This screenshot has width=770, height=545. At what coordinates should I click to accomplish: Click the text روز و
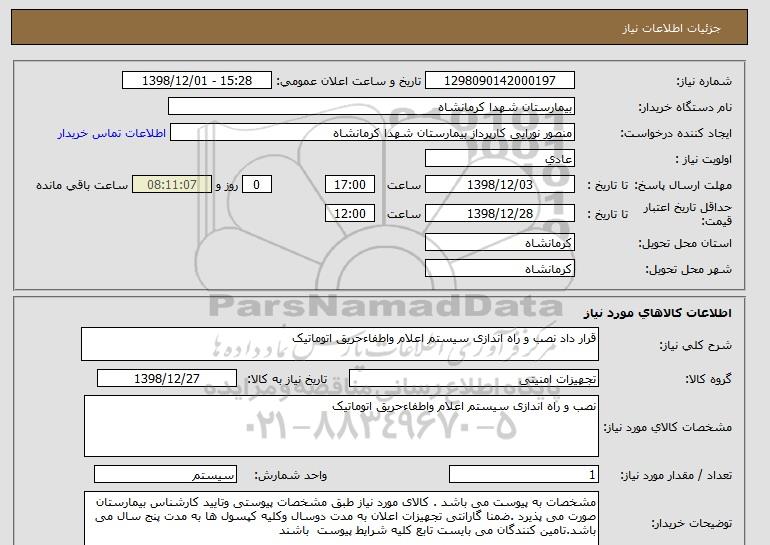[x=227, y=185]
